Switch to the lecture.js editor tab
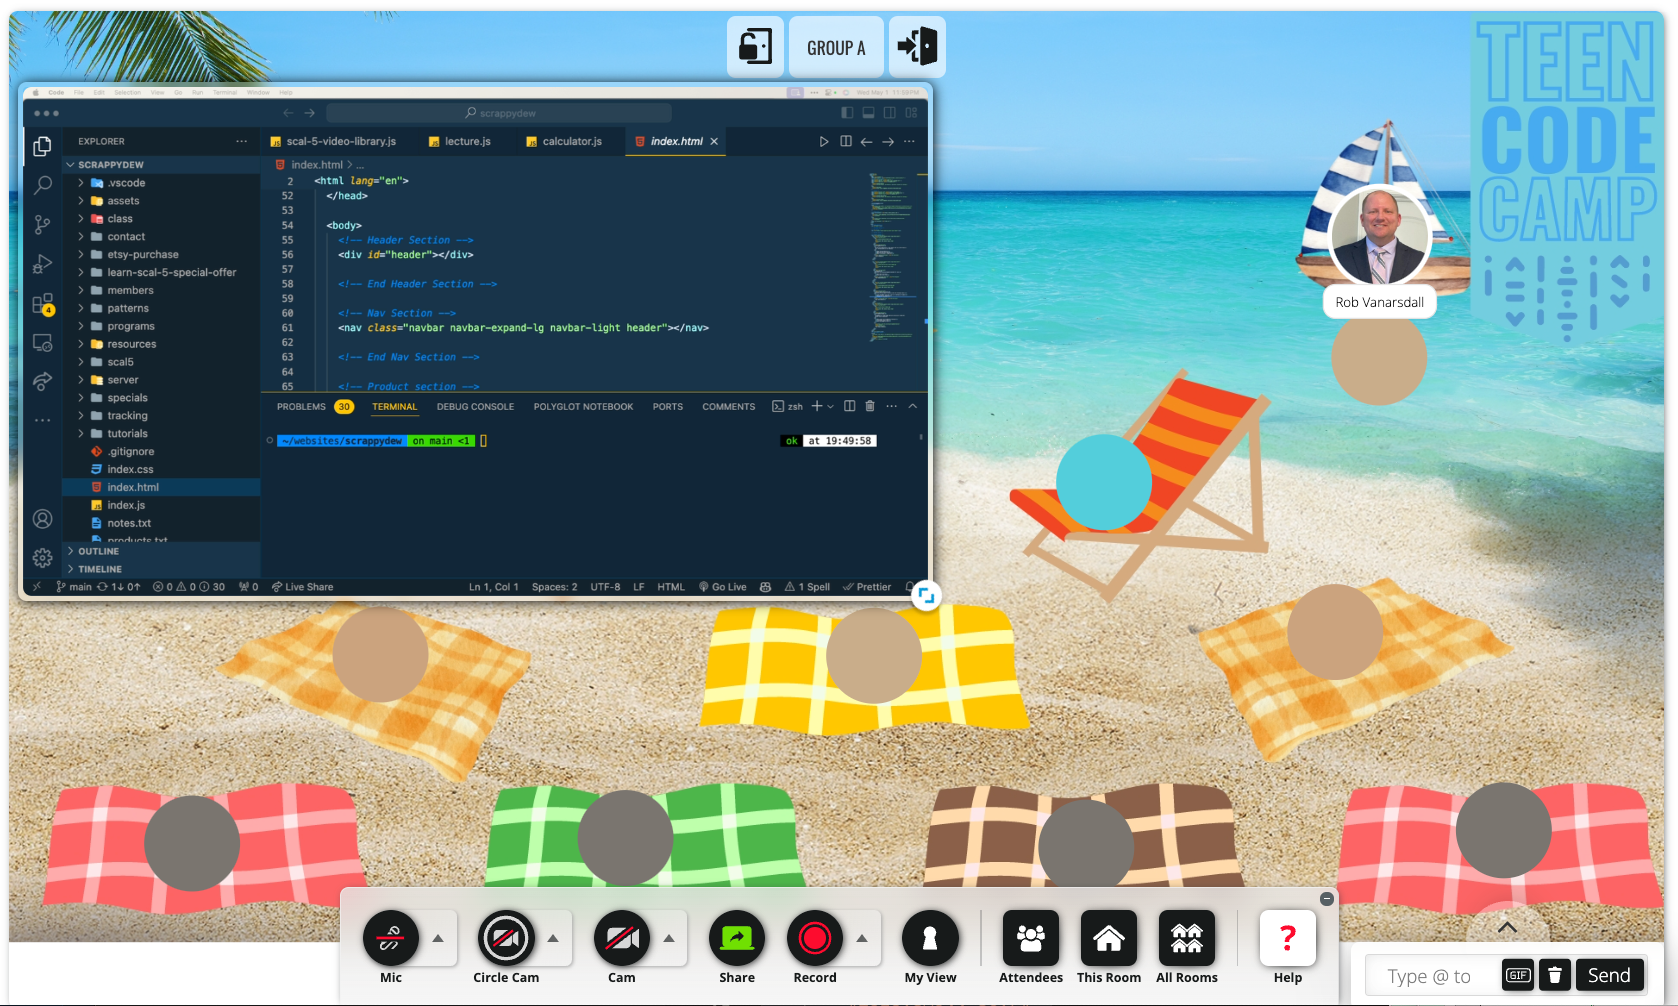Viewport: 1678px width, 1006px height. point(460,142)
